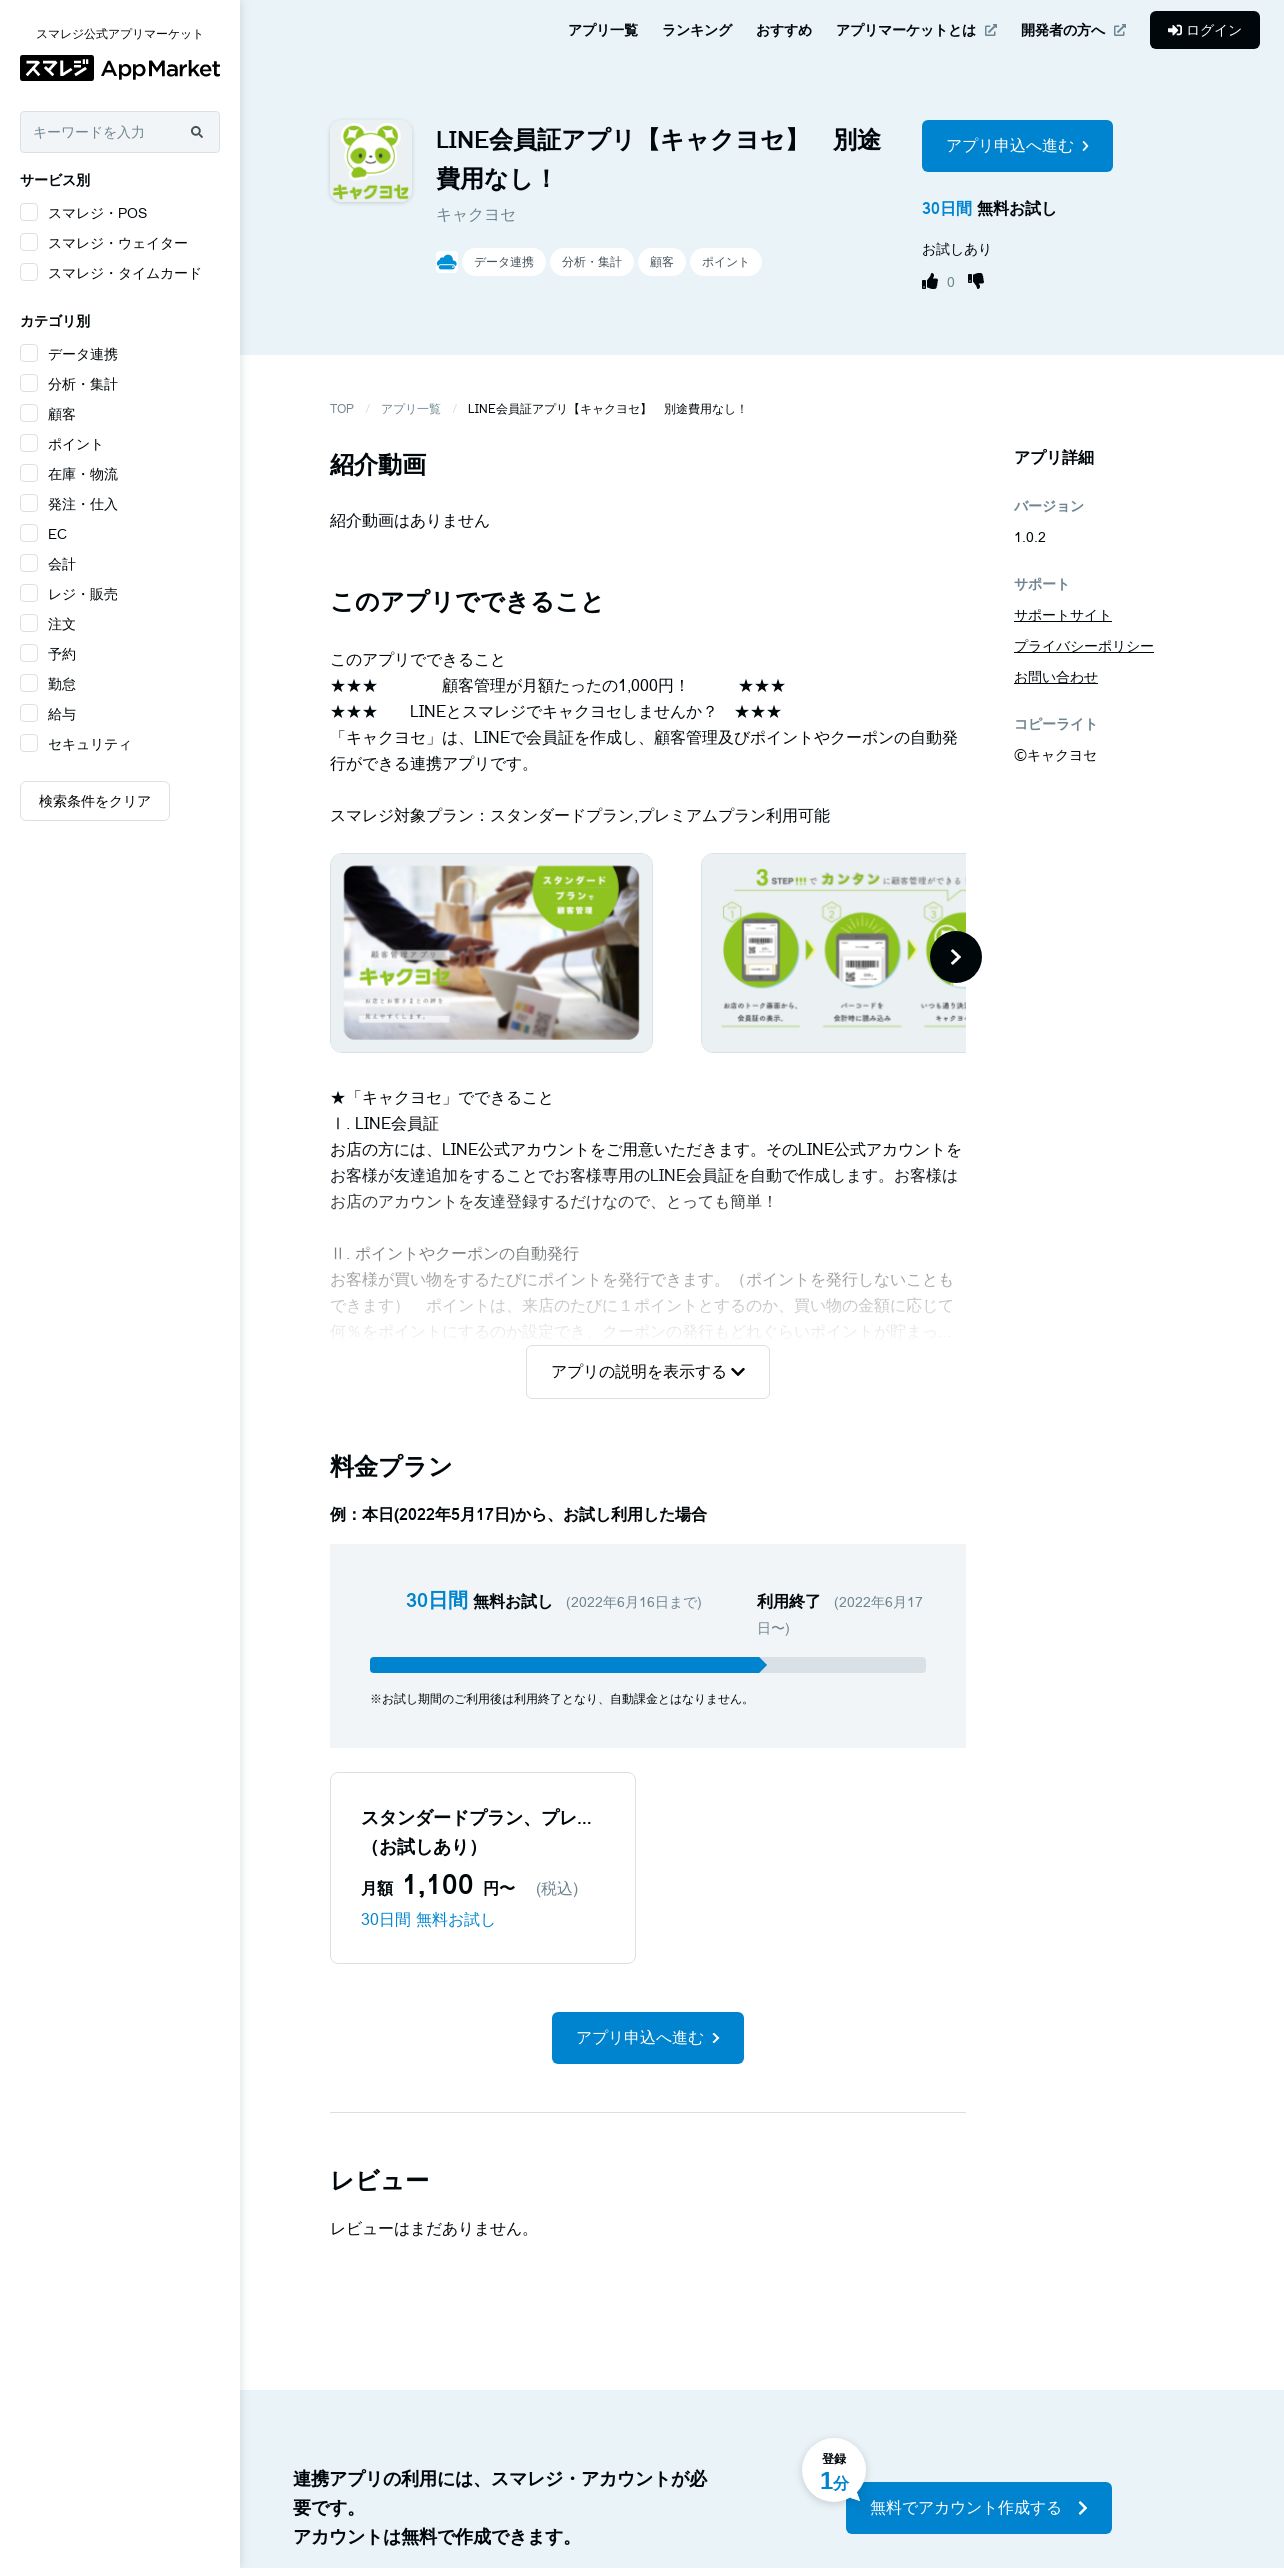The height and width of the screenshot is (2568, 1284).
Task: Click the blue cloud icon beside tags
Action: tap(447, 262)
